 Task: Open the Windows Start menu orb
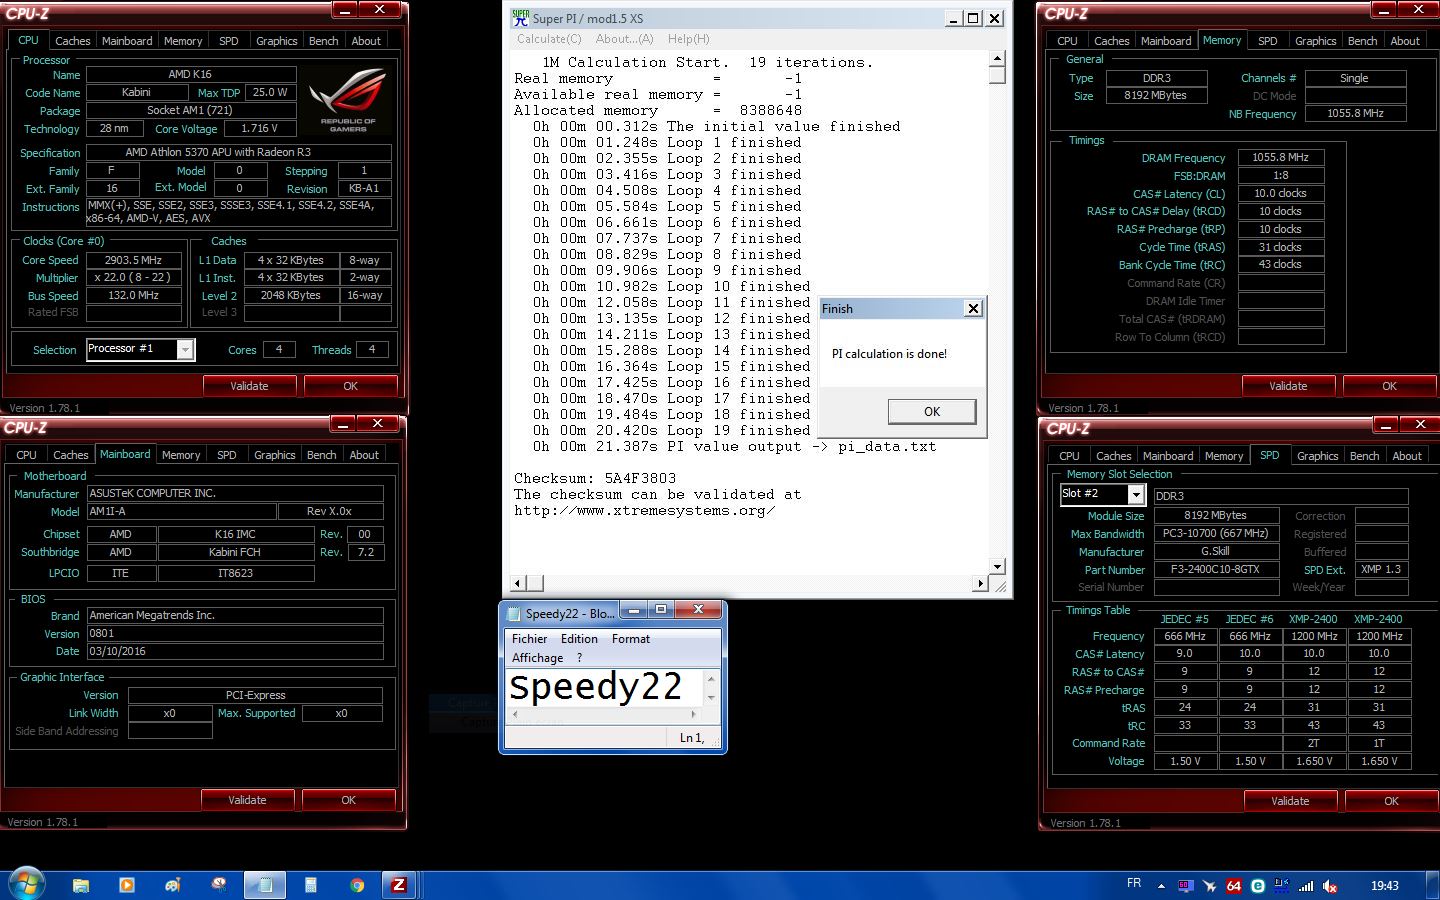click(x=27, y=883)
